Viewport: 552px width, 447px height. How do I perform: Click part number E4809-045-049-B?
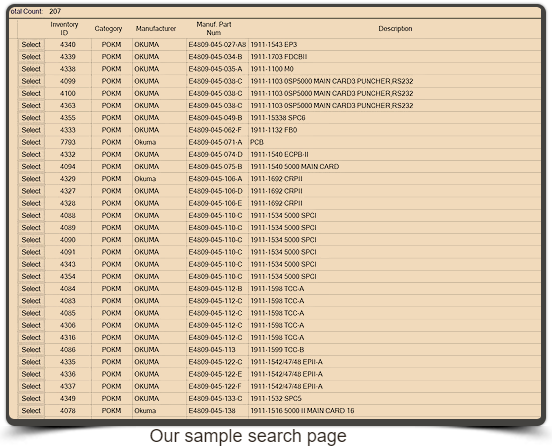[x=215, y=118]
